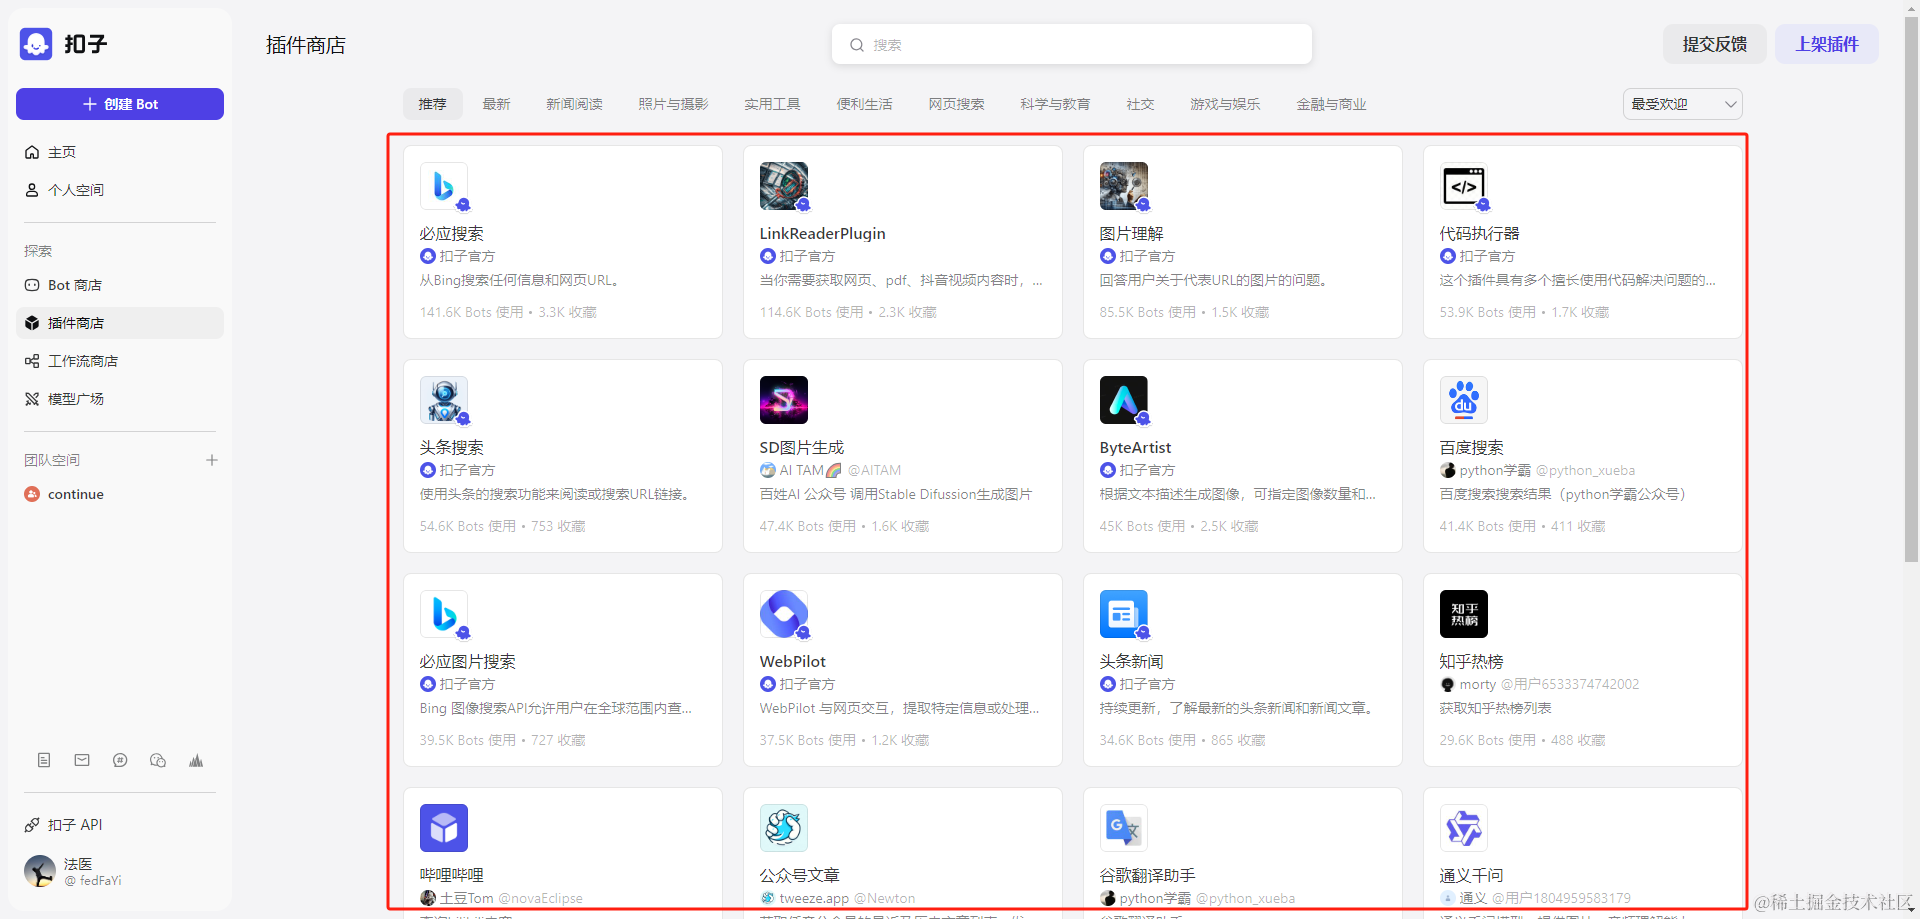Switch to the 最新 tab

click(x=496, y=104)
